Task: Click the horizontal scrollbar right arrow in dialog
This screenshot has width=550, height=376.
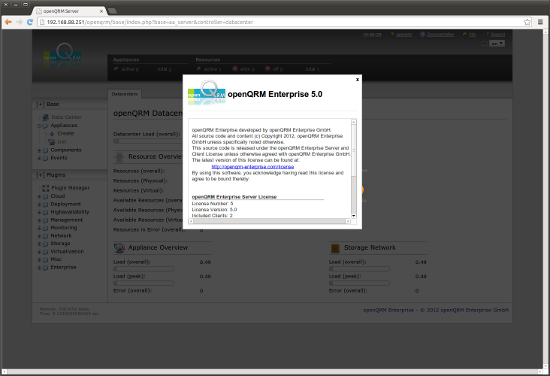Action: 348,221
